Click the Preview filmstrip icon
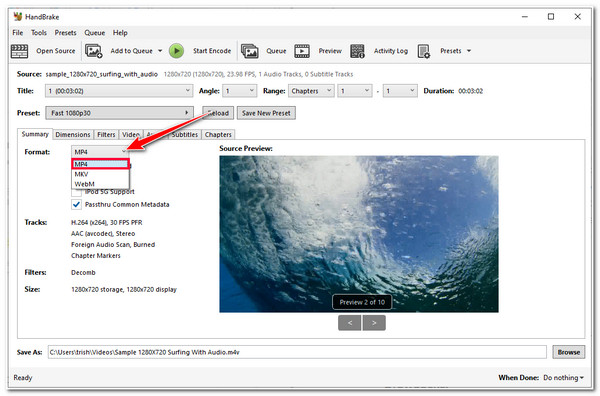The image size is (600, 396). tap(302, 51)
